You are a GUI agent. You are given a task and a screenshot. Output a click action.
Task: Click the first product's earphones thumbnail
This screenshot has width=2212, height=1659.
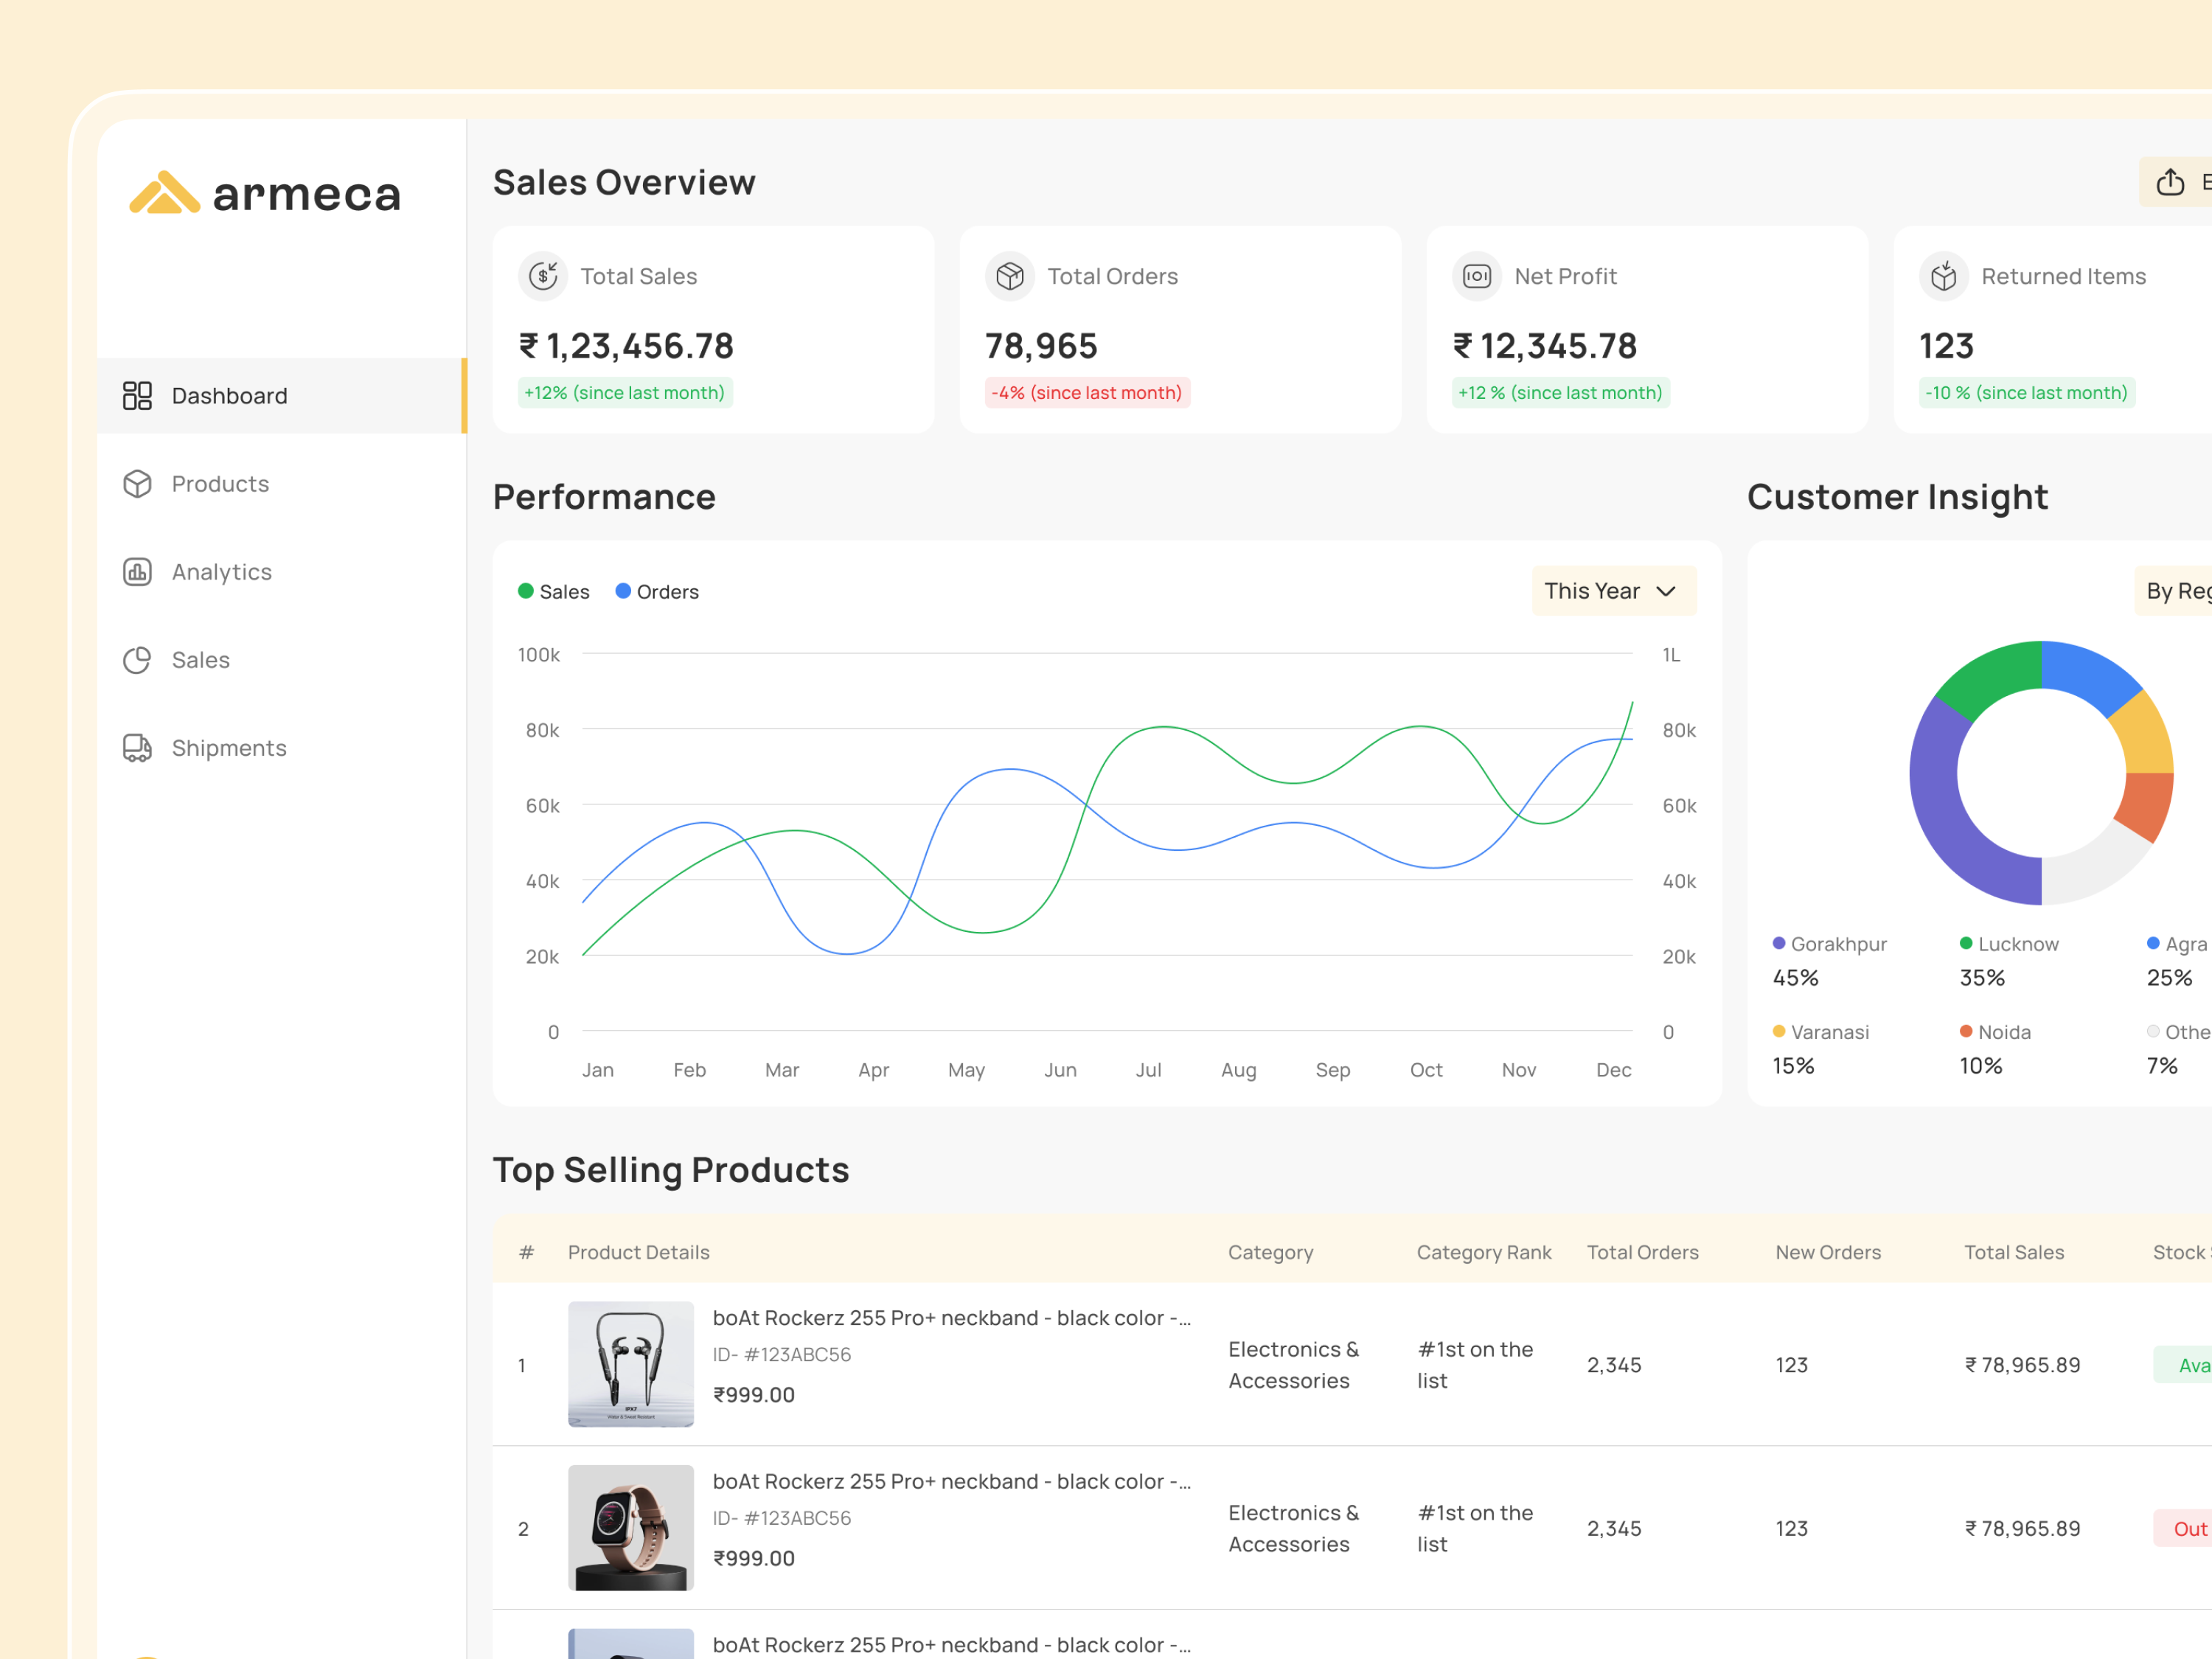(x=630, y=1363)
